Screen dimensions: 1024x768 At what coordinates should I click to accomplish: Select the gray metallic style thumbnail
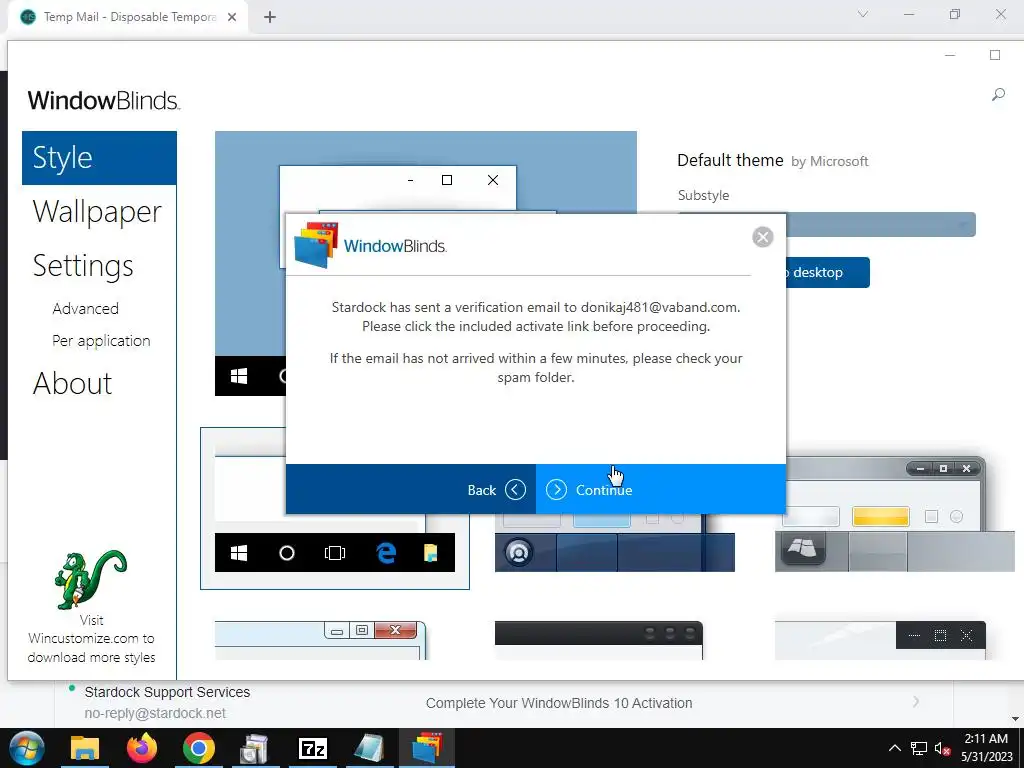pos(895,514)
